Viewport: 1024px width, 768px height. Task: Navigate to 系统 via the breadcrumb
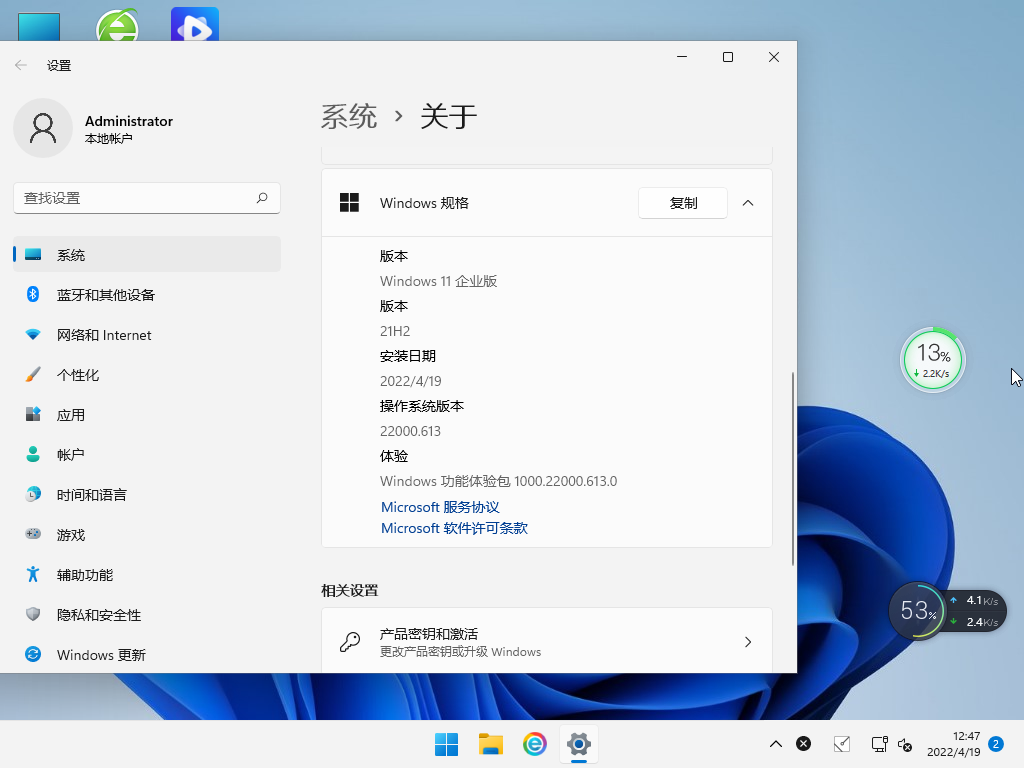pos(350,116)
